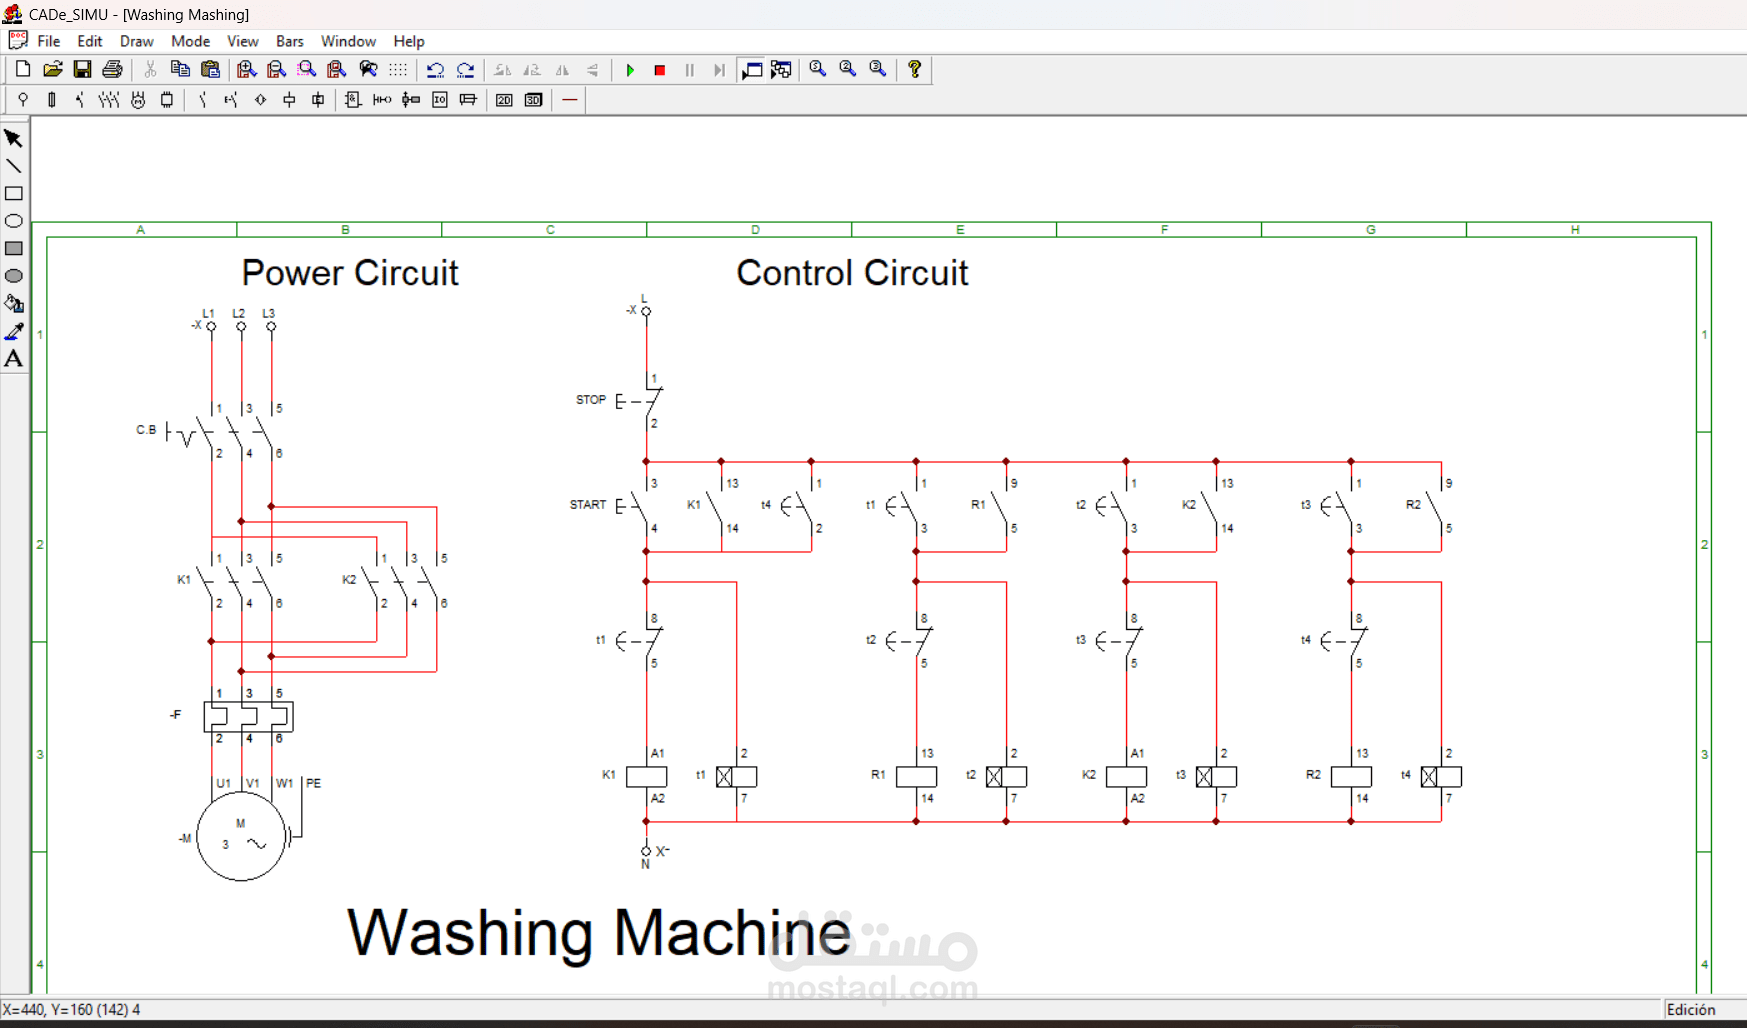
Task: Choose the empty rectangle drawing tool
Action: pos(14,194)
